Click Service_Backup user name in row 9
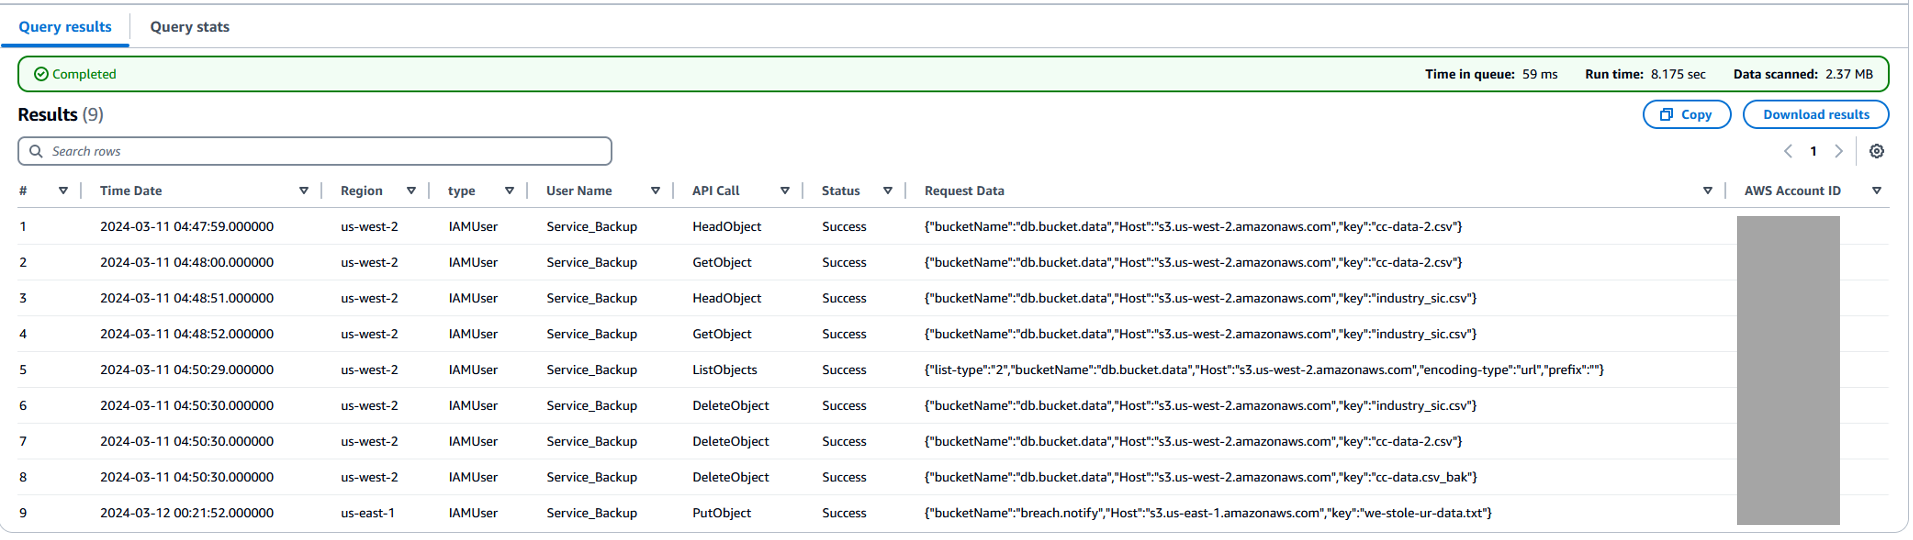The width and height of the screenshot is (1913, 540). point(592,514)
